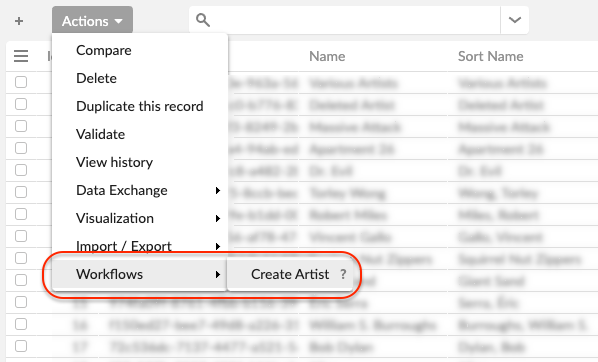This screenshot has width=598, height=362.
Task: Select the Eric Serra row checkbox
Action: coord(21,302)
